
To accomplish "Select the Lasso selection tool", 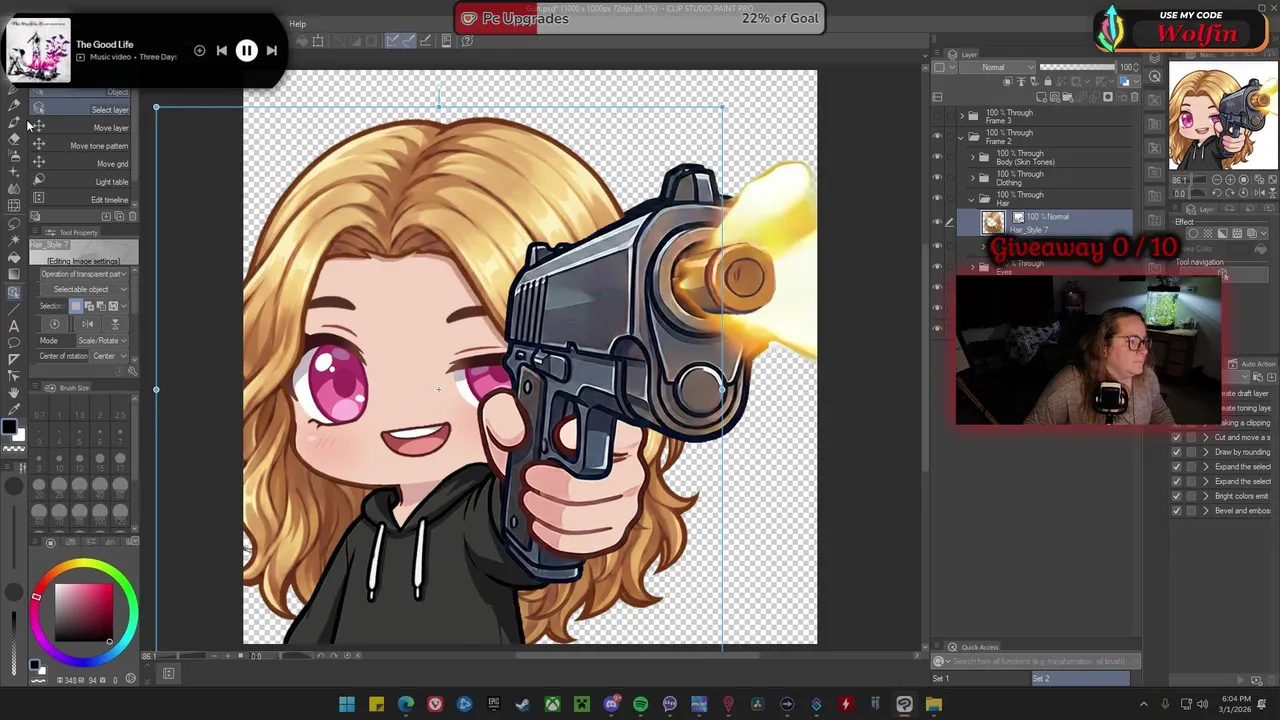I will pos(14,223).
